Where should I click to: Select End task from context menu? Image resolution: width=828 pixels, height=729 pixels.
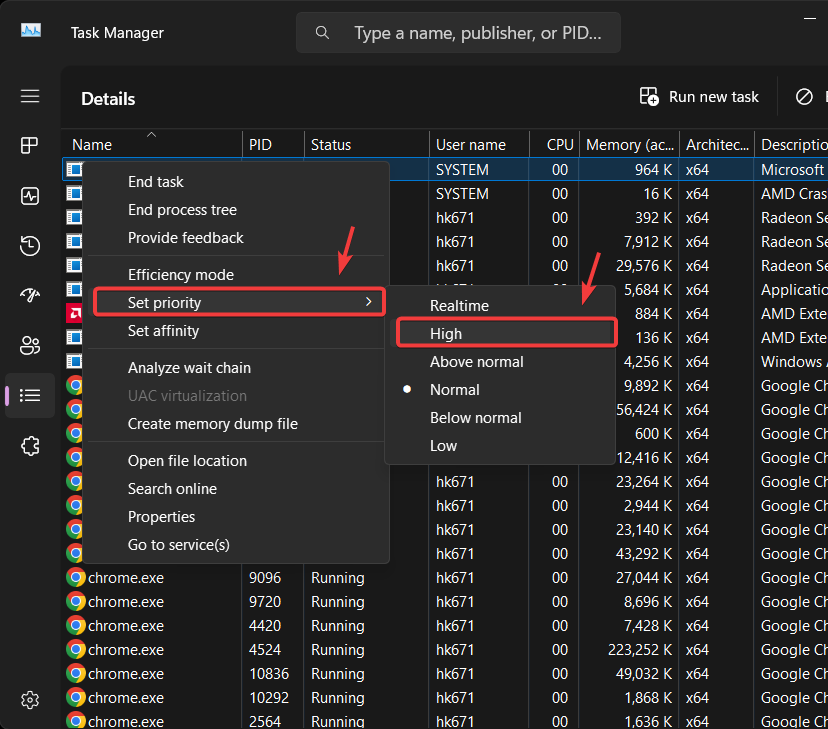156,182
